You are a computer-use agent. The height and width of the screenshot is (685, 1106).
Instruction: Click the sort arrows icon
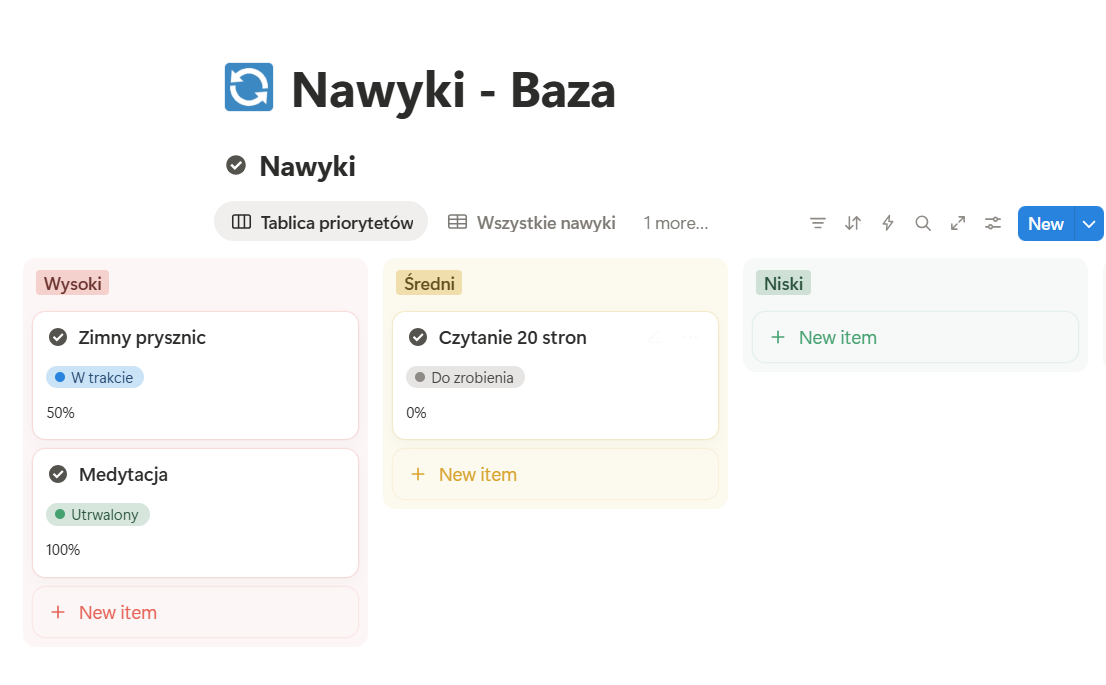(853, 223)
